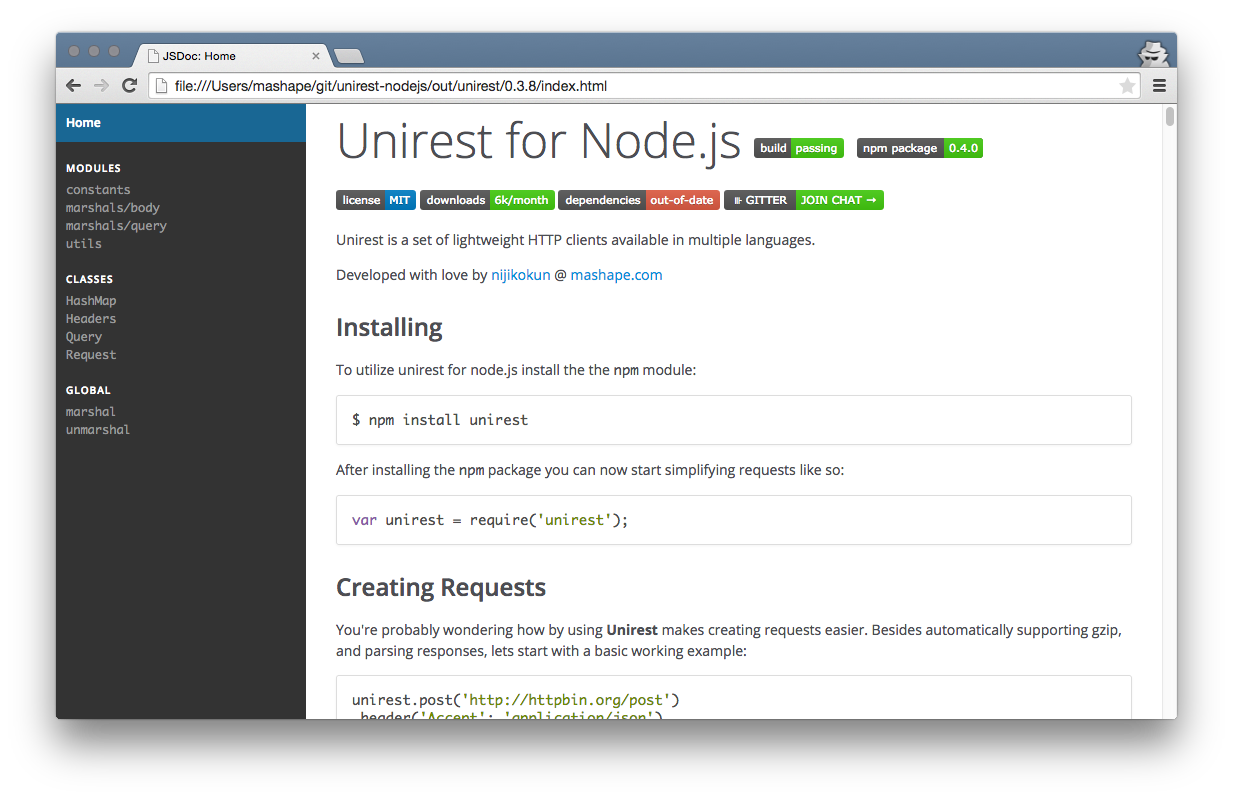Reload the page with the refresh icon

[129, 86]
